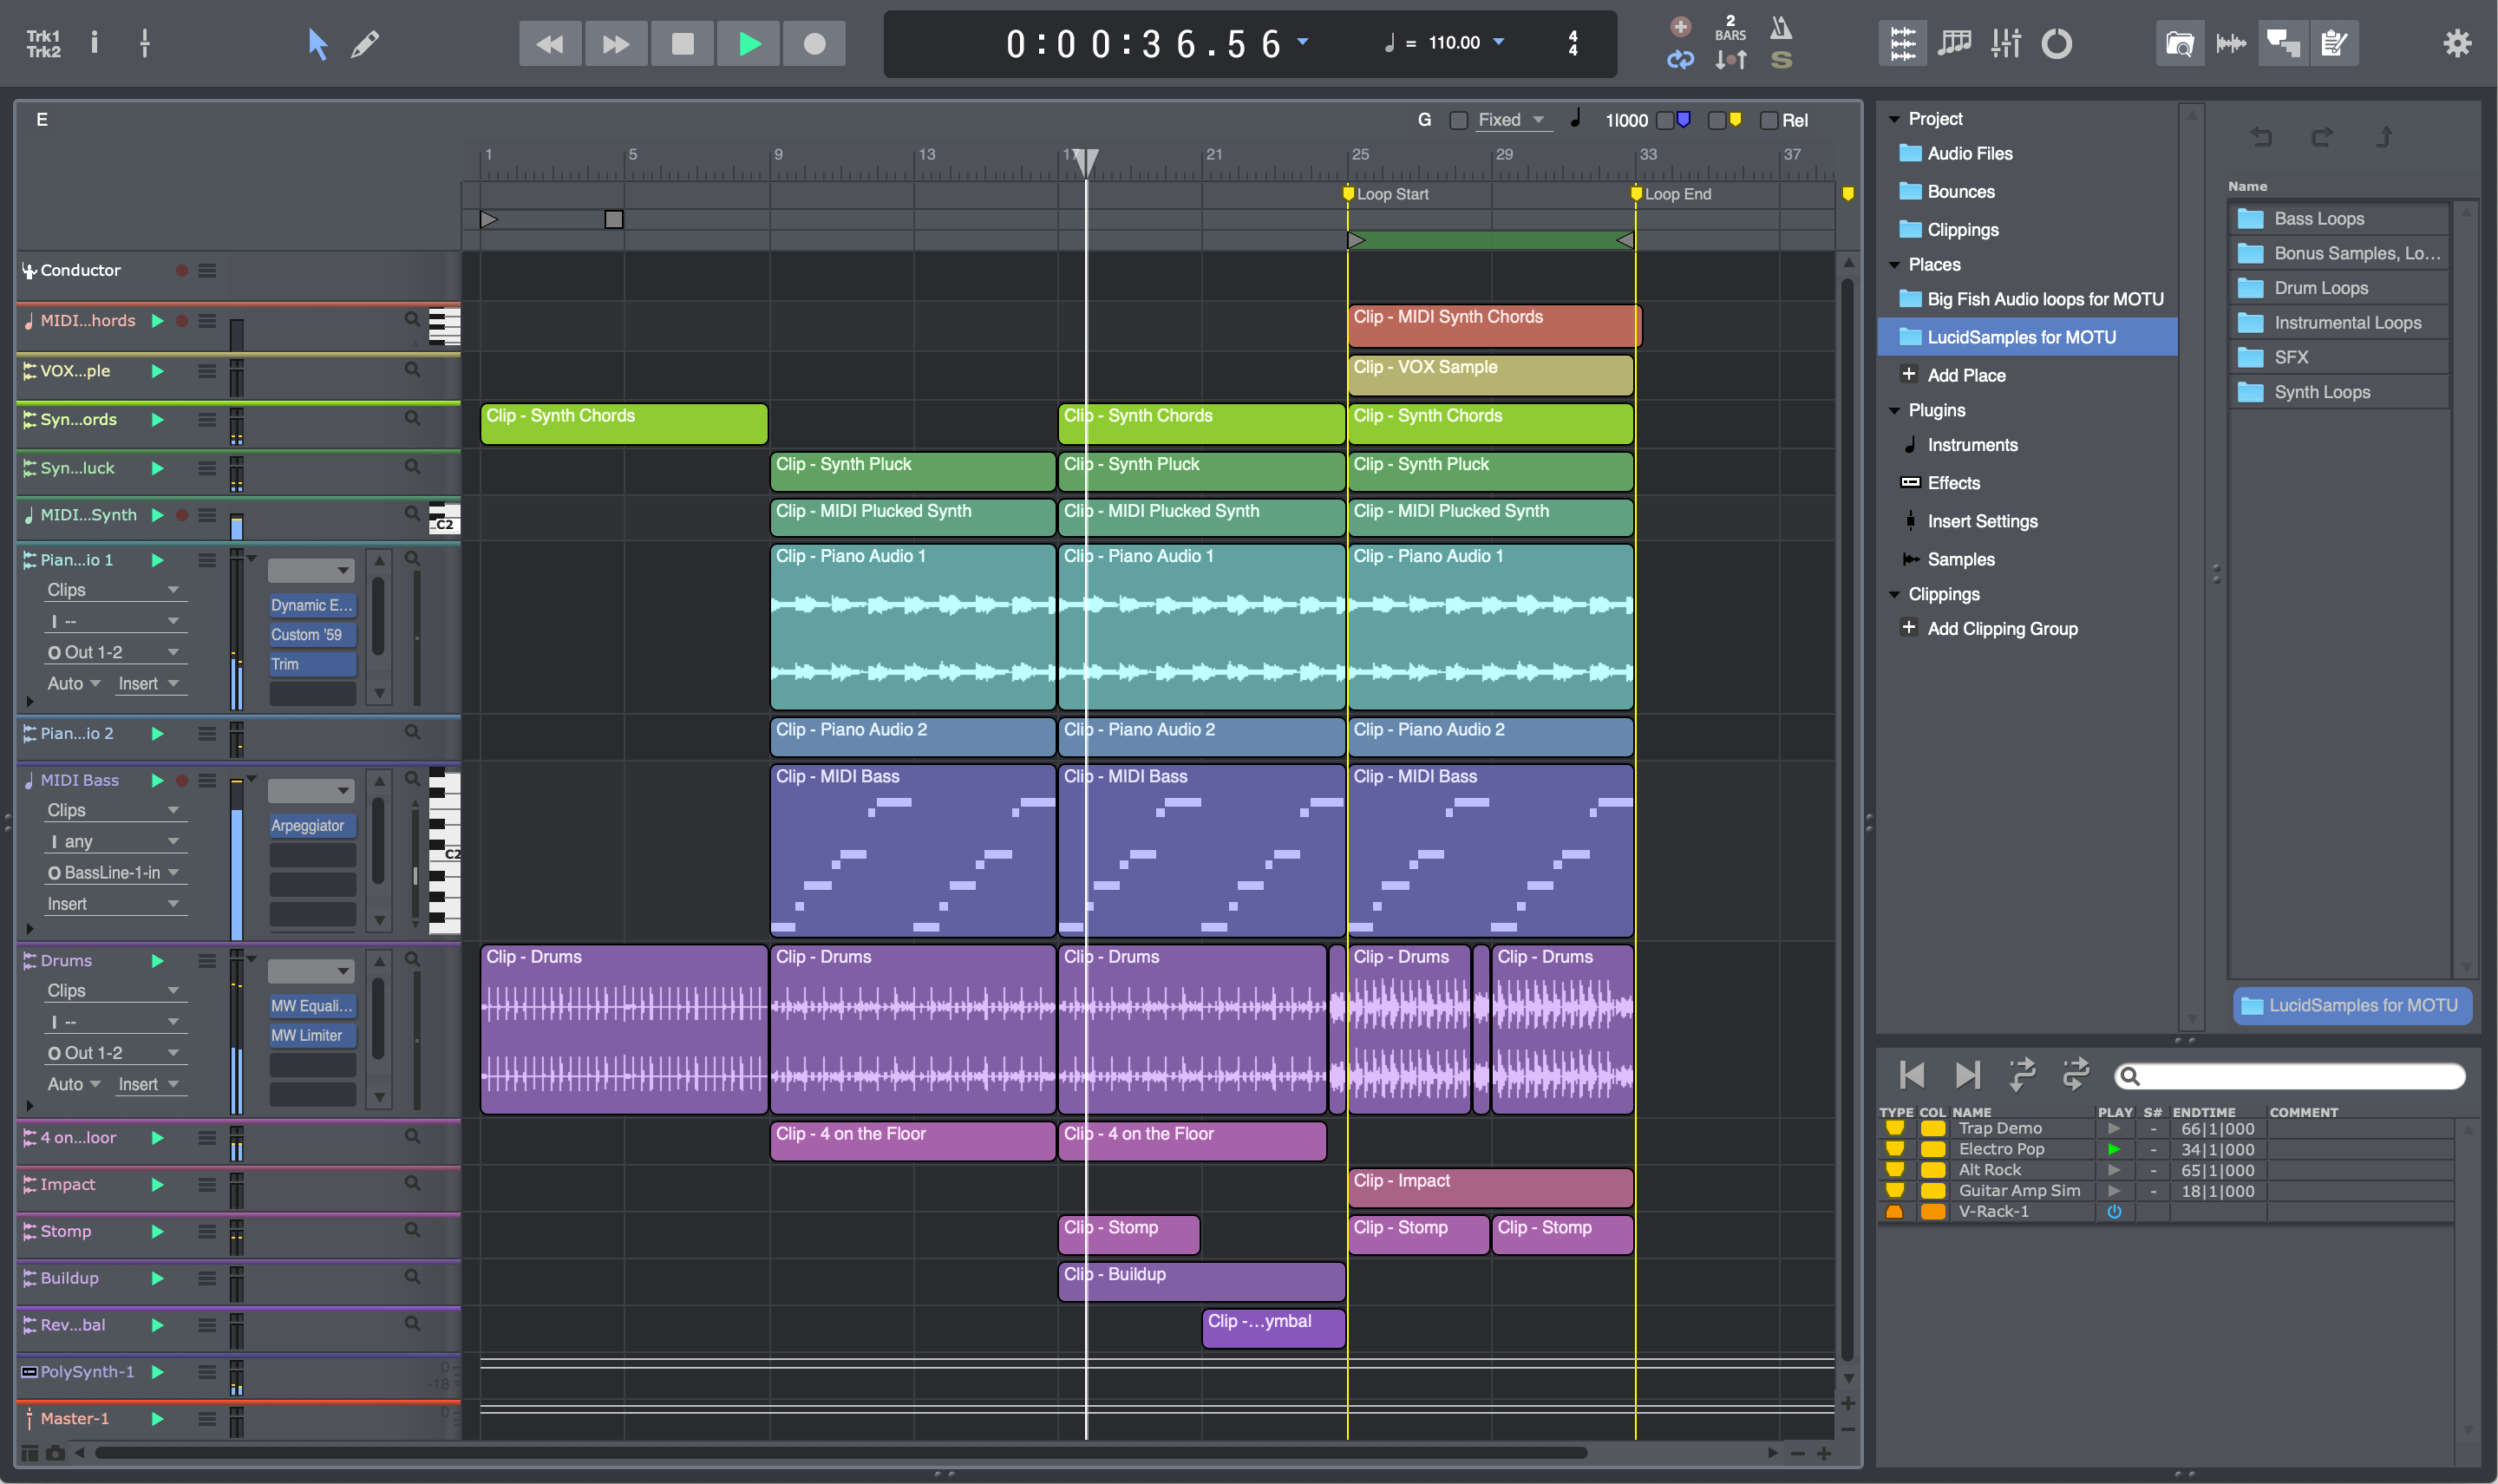Screen dimensions: 2498x1484
Task: Toggle the metronome click icon
Action: click(x=1780, y=28)
